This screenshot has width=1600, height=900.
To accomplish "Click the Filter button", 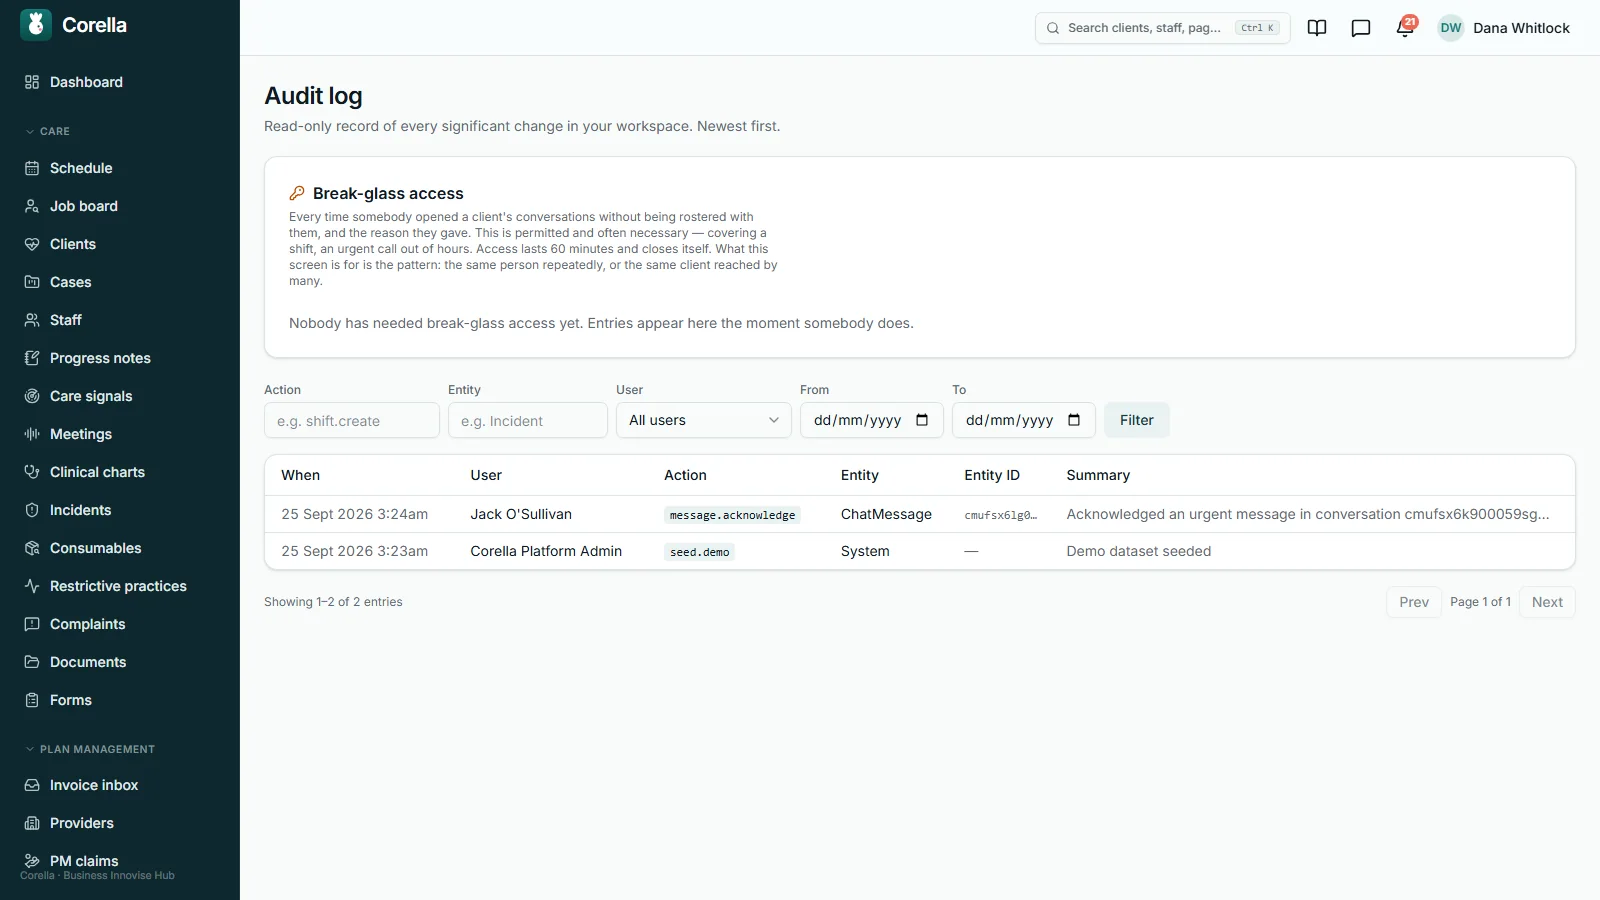I will [x=1137, y=420].
